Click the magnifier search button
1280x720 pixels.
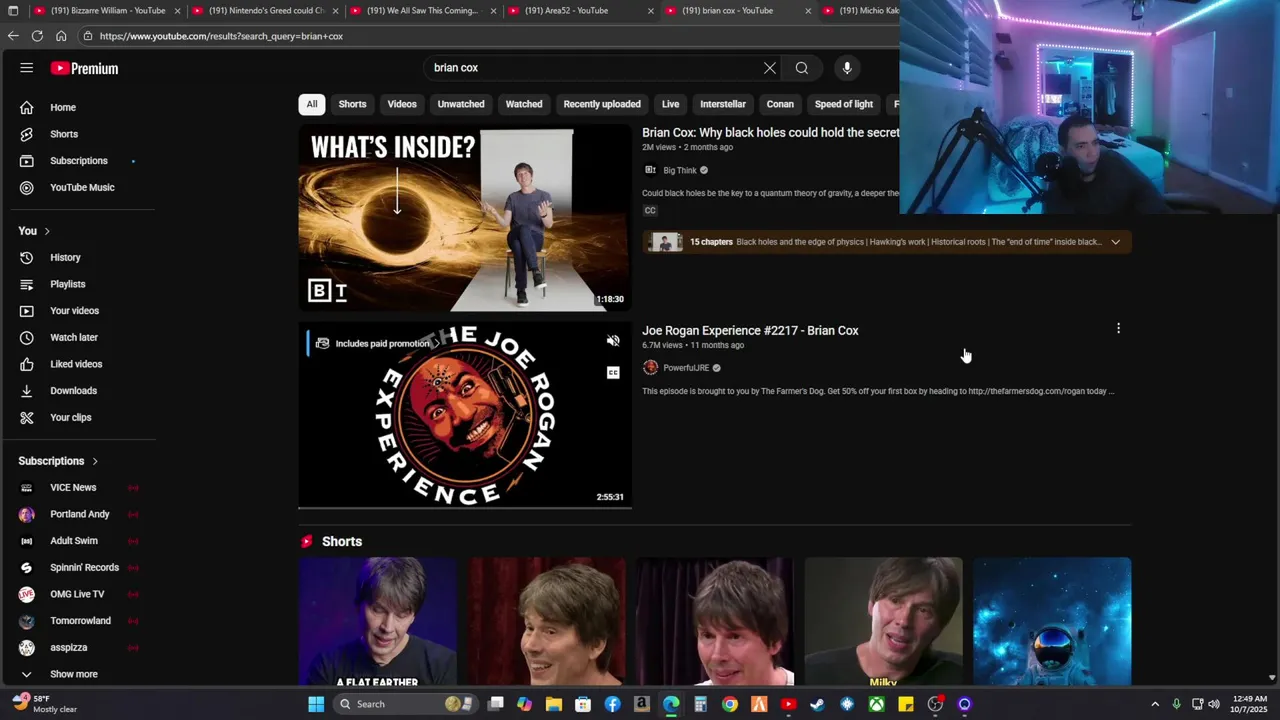coord(802,68)
